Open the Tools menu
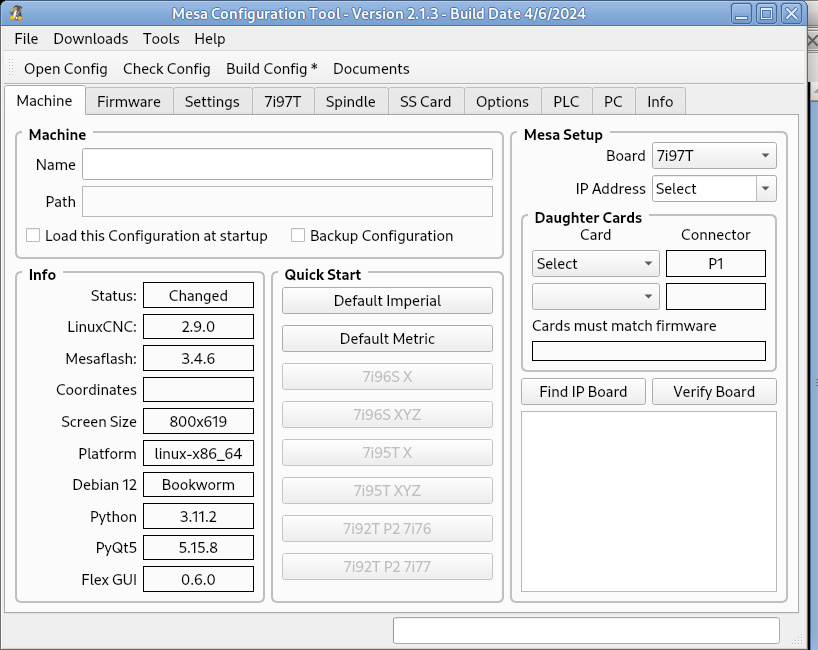Image resolution: width=818 pixels, height=650 pixels. tap(161, 39)
